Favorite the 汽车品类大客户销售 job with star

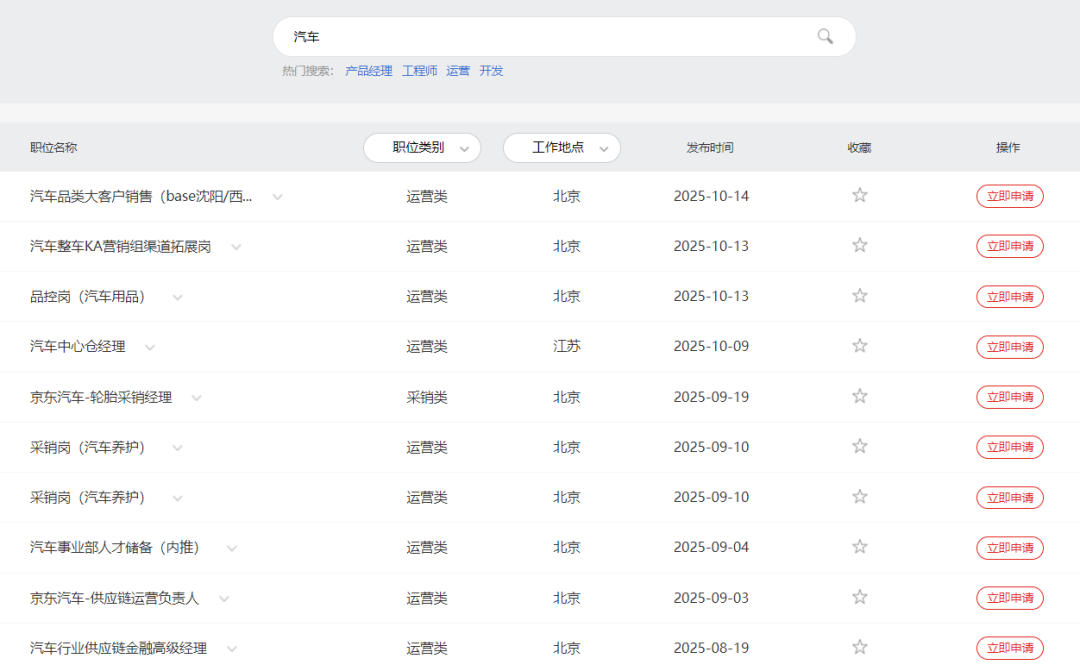(x=859, y=195)
